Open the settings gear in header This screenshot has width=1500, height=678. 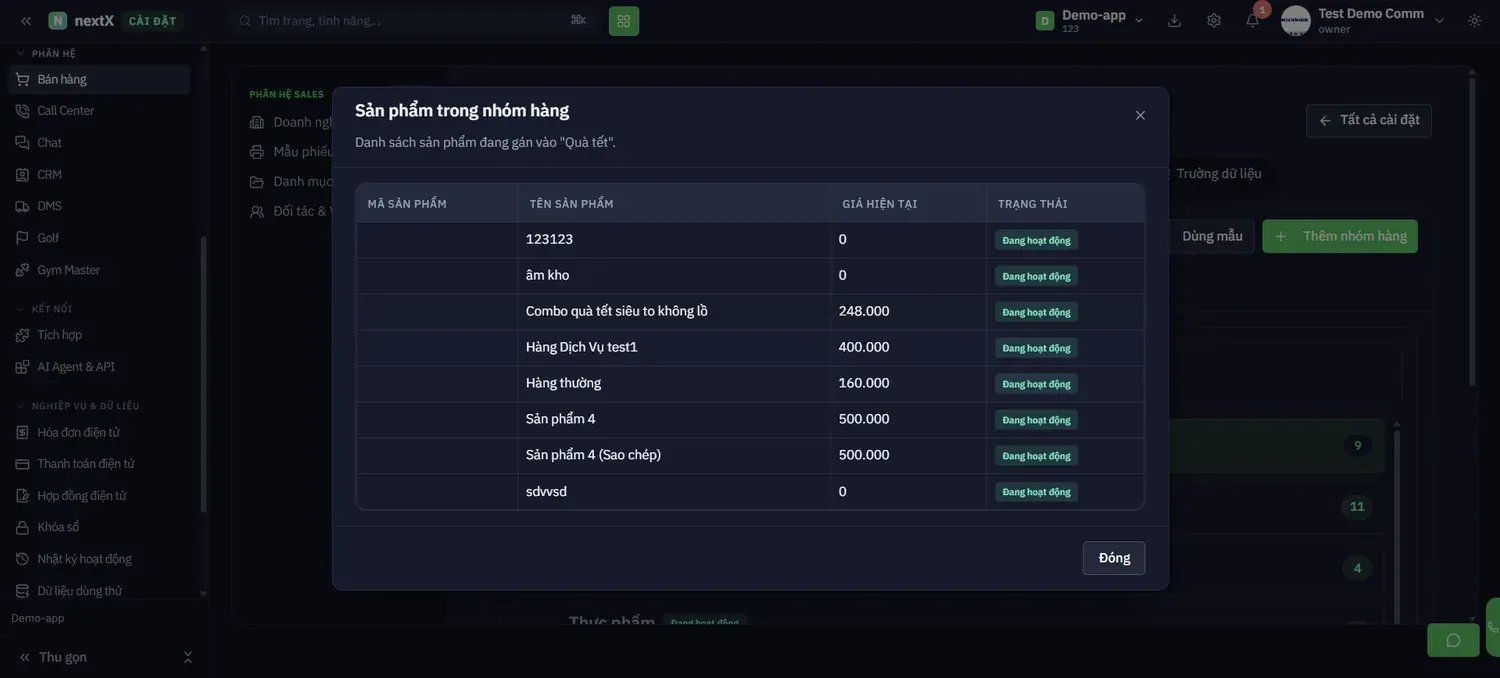click(x=1214, y=21)
